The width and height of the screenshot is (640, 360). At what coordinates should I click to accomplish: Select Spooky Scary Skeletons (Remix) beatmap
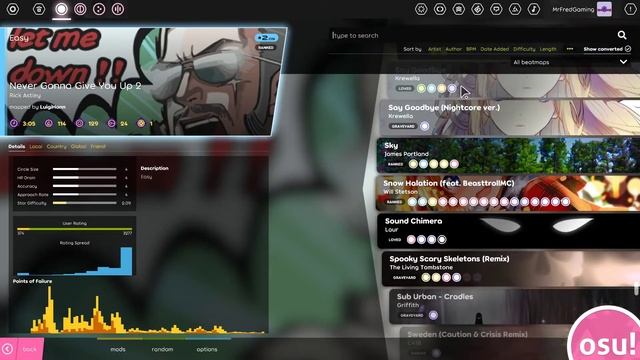[x=511, y=269]
